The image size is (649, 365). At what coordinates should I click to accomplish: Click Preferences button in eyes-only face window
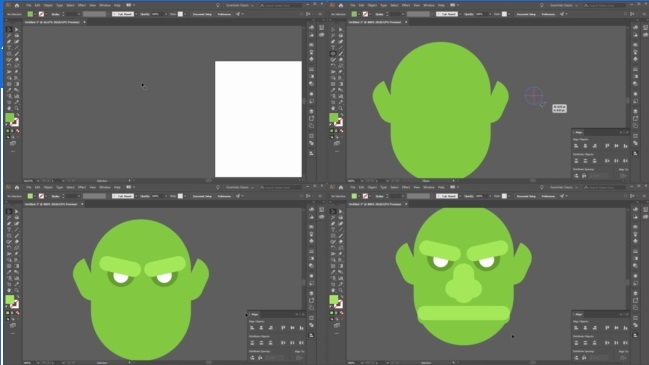coord(224,196)
